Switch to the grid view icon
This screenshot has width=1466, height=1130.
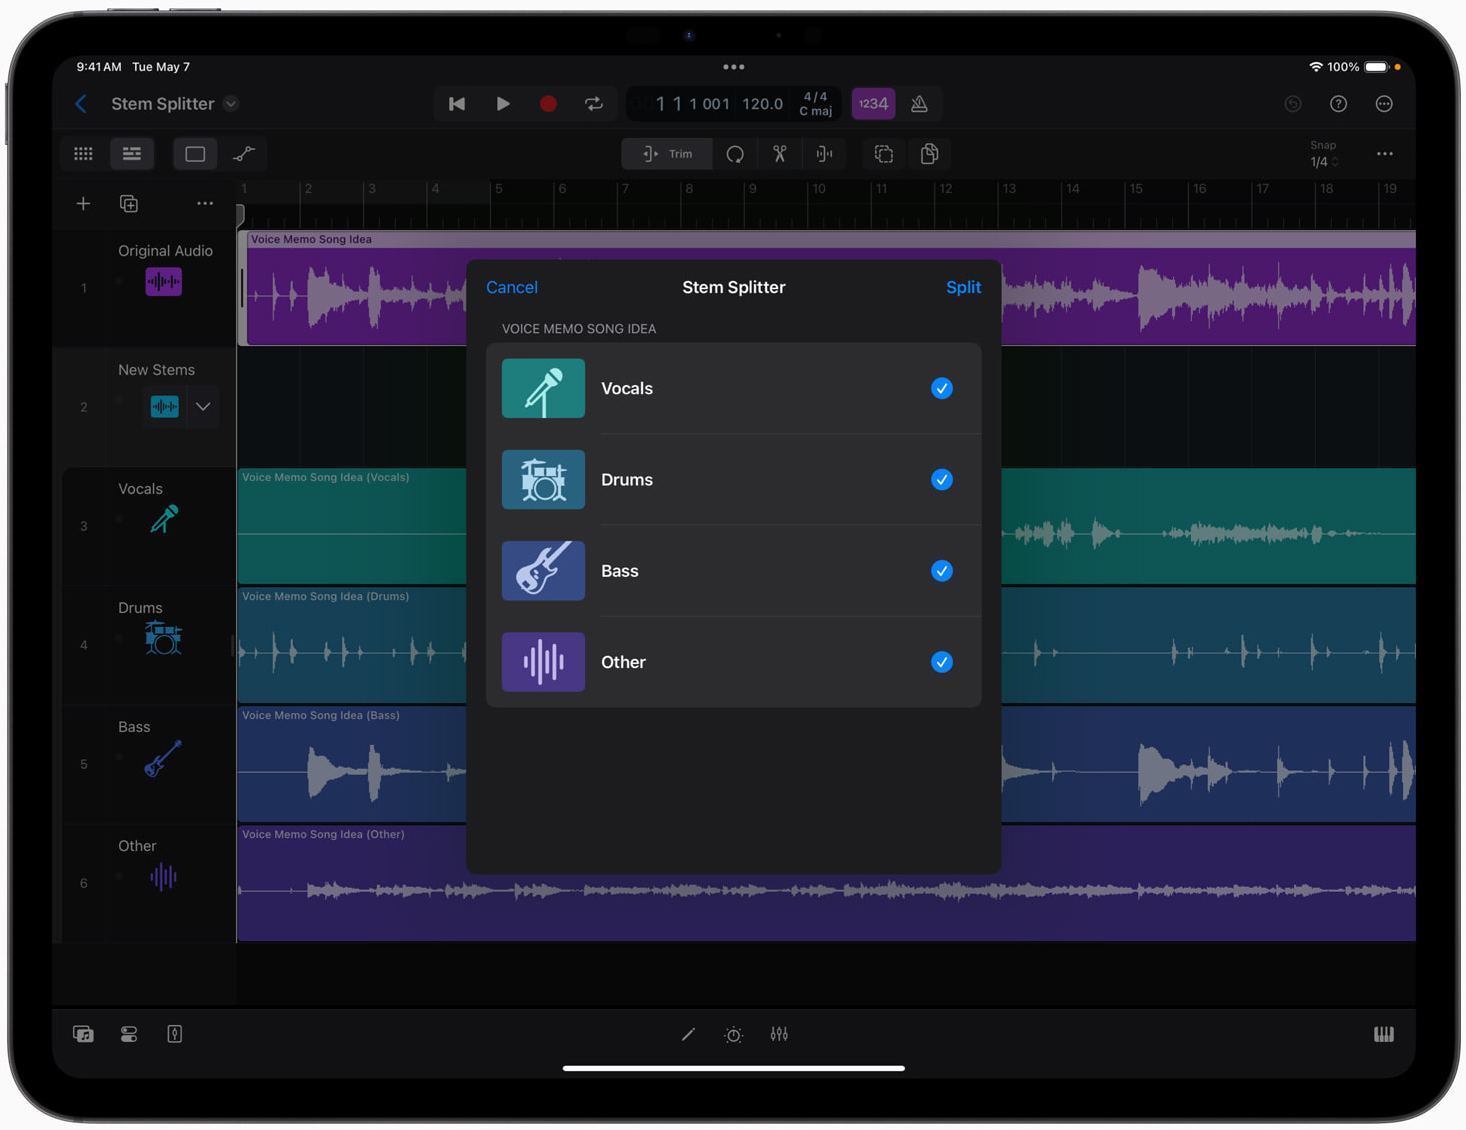click(84, 154)
